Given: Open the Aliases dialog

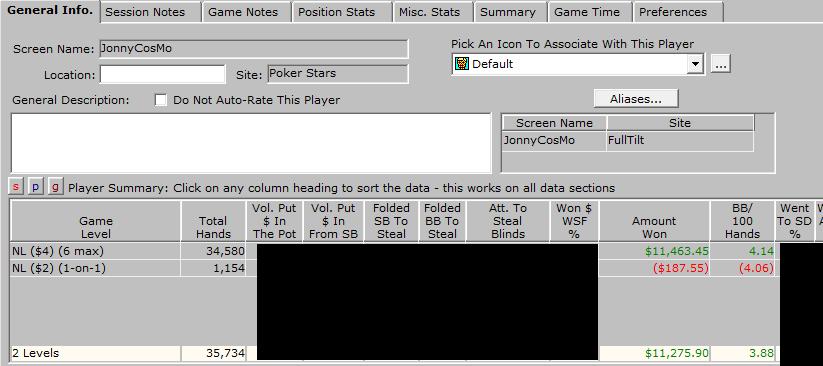Looking at the screenshot, I should tap(636, 99).
